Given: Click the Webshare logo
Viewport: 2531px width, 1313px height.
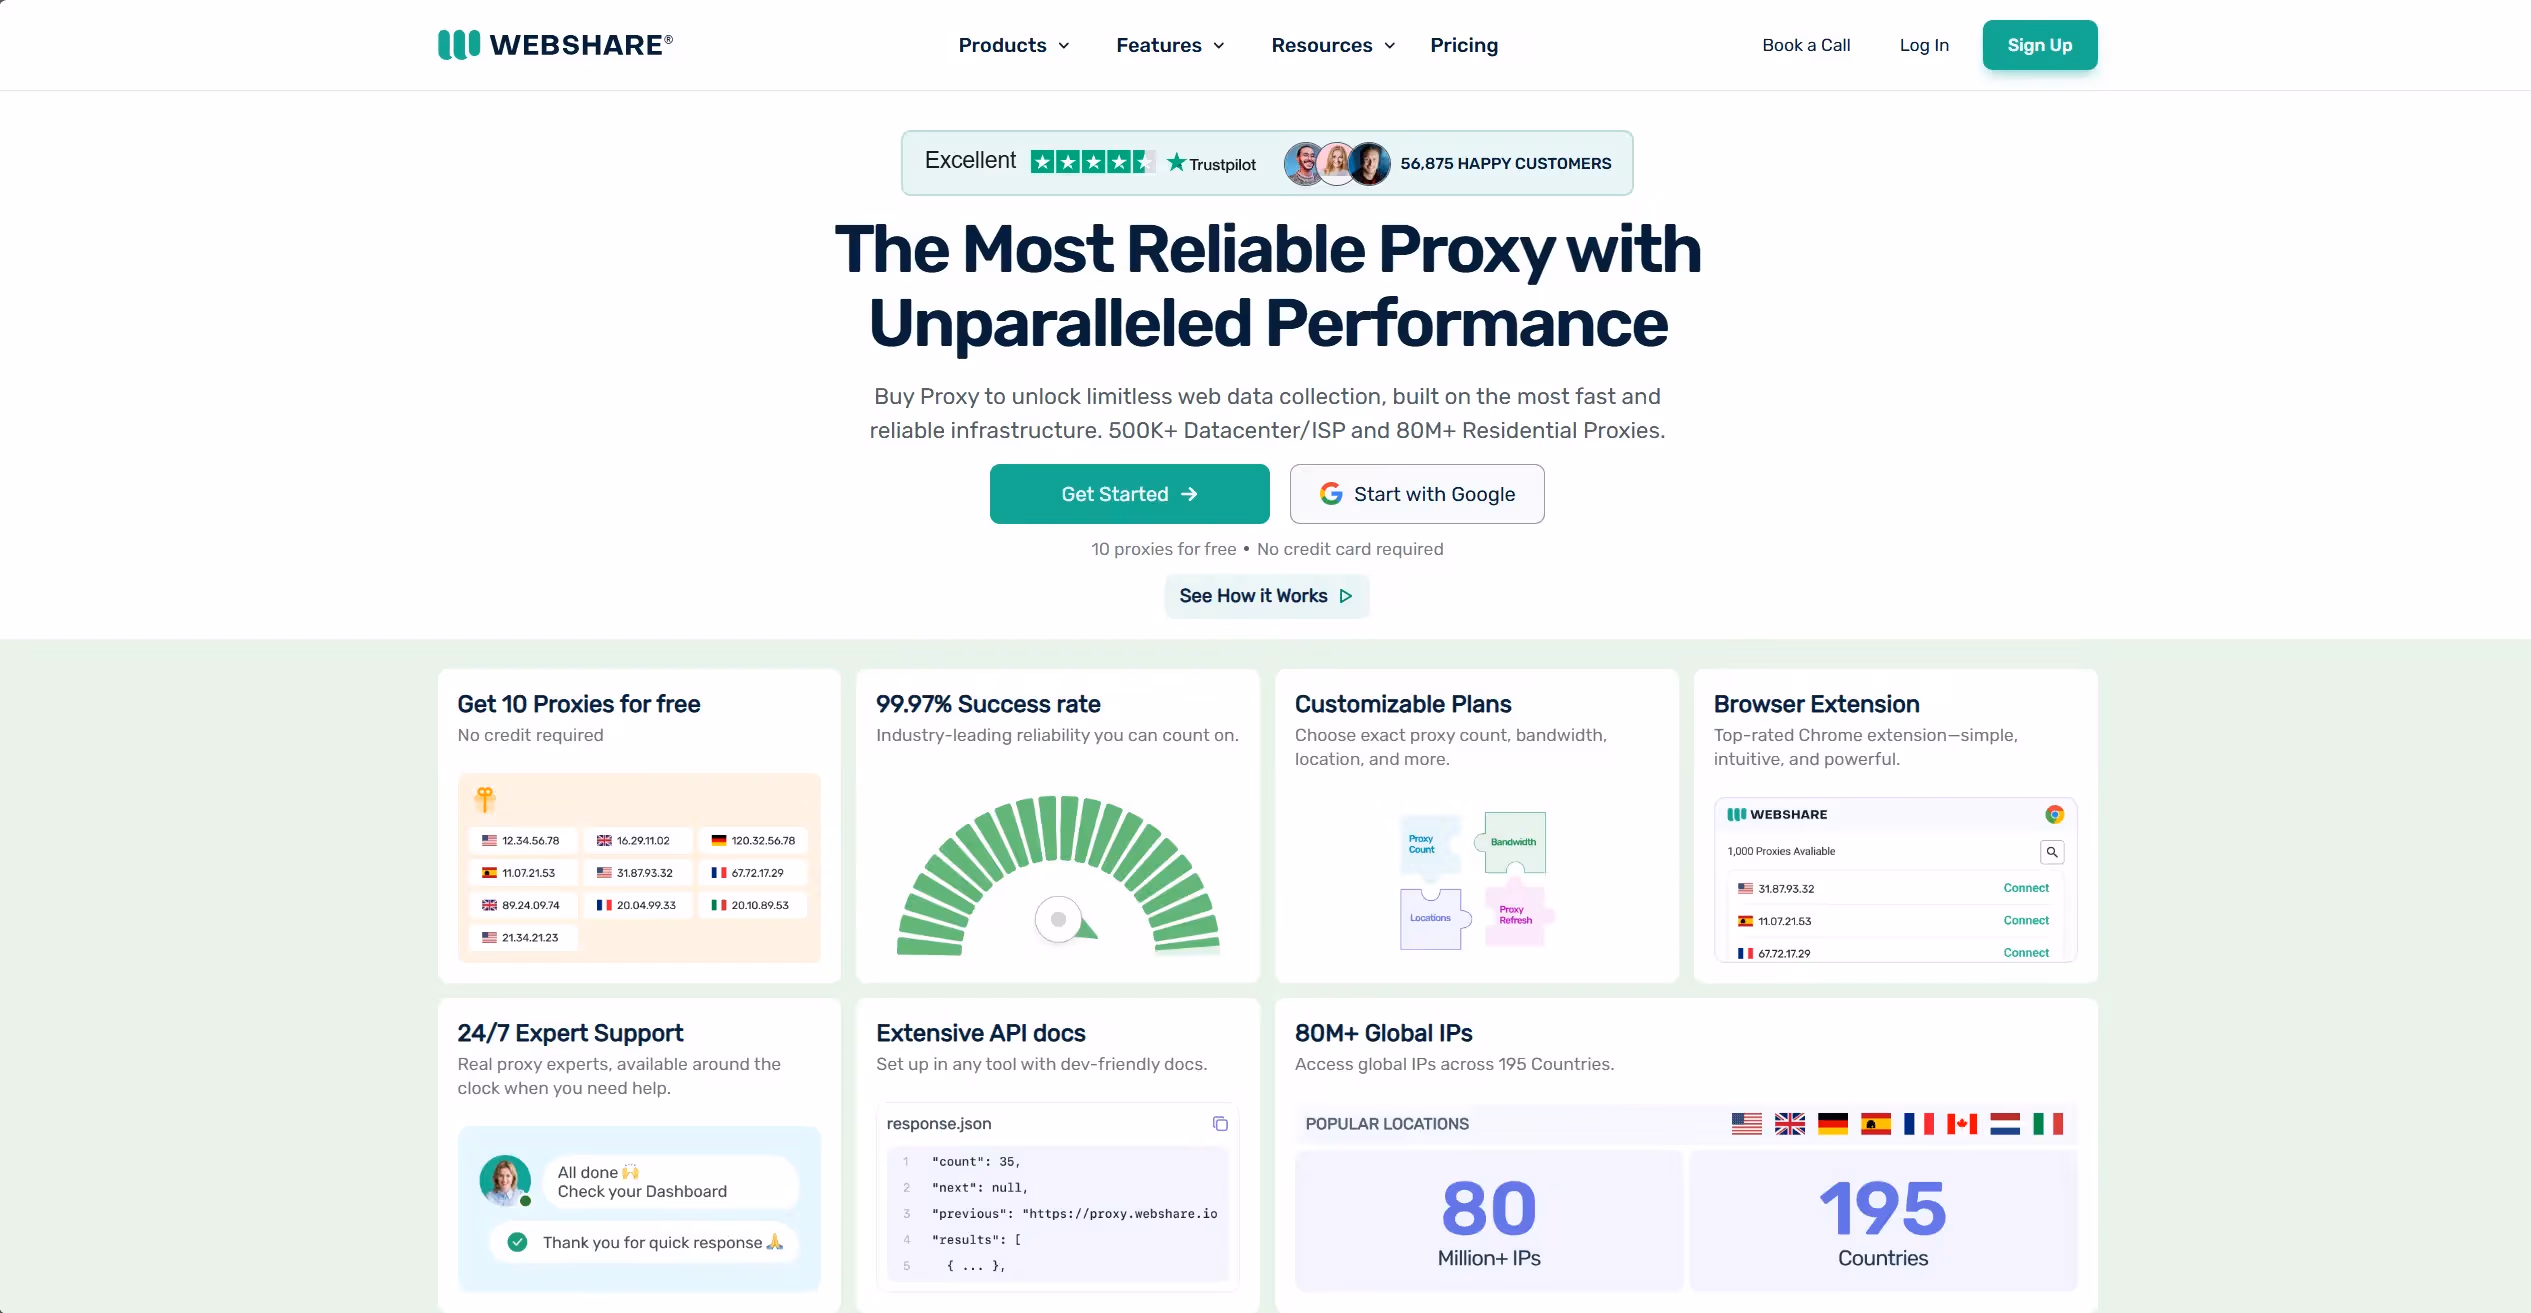Looking at the screenshot, I should click(554, 44).
